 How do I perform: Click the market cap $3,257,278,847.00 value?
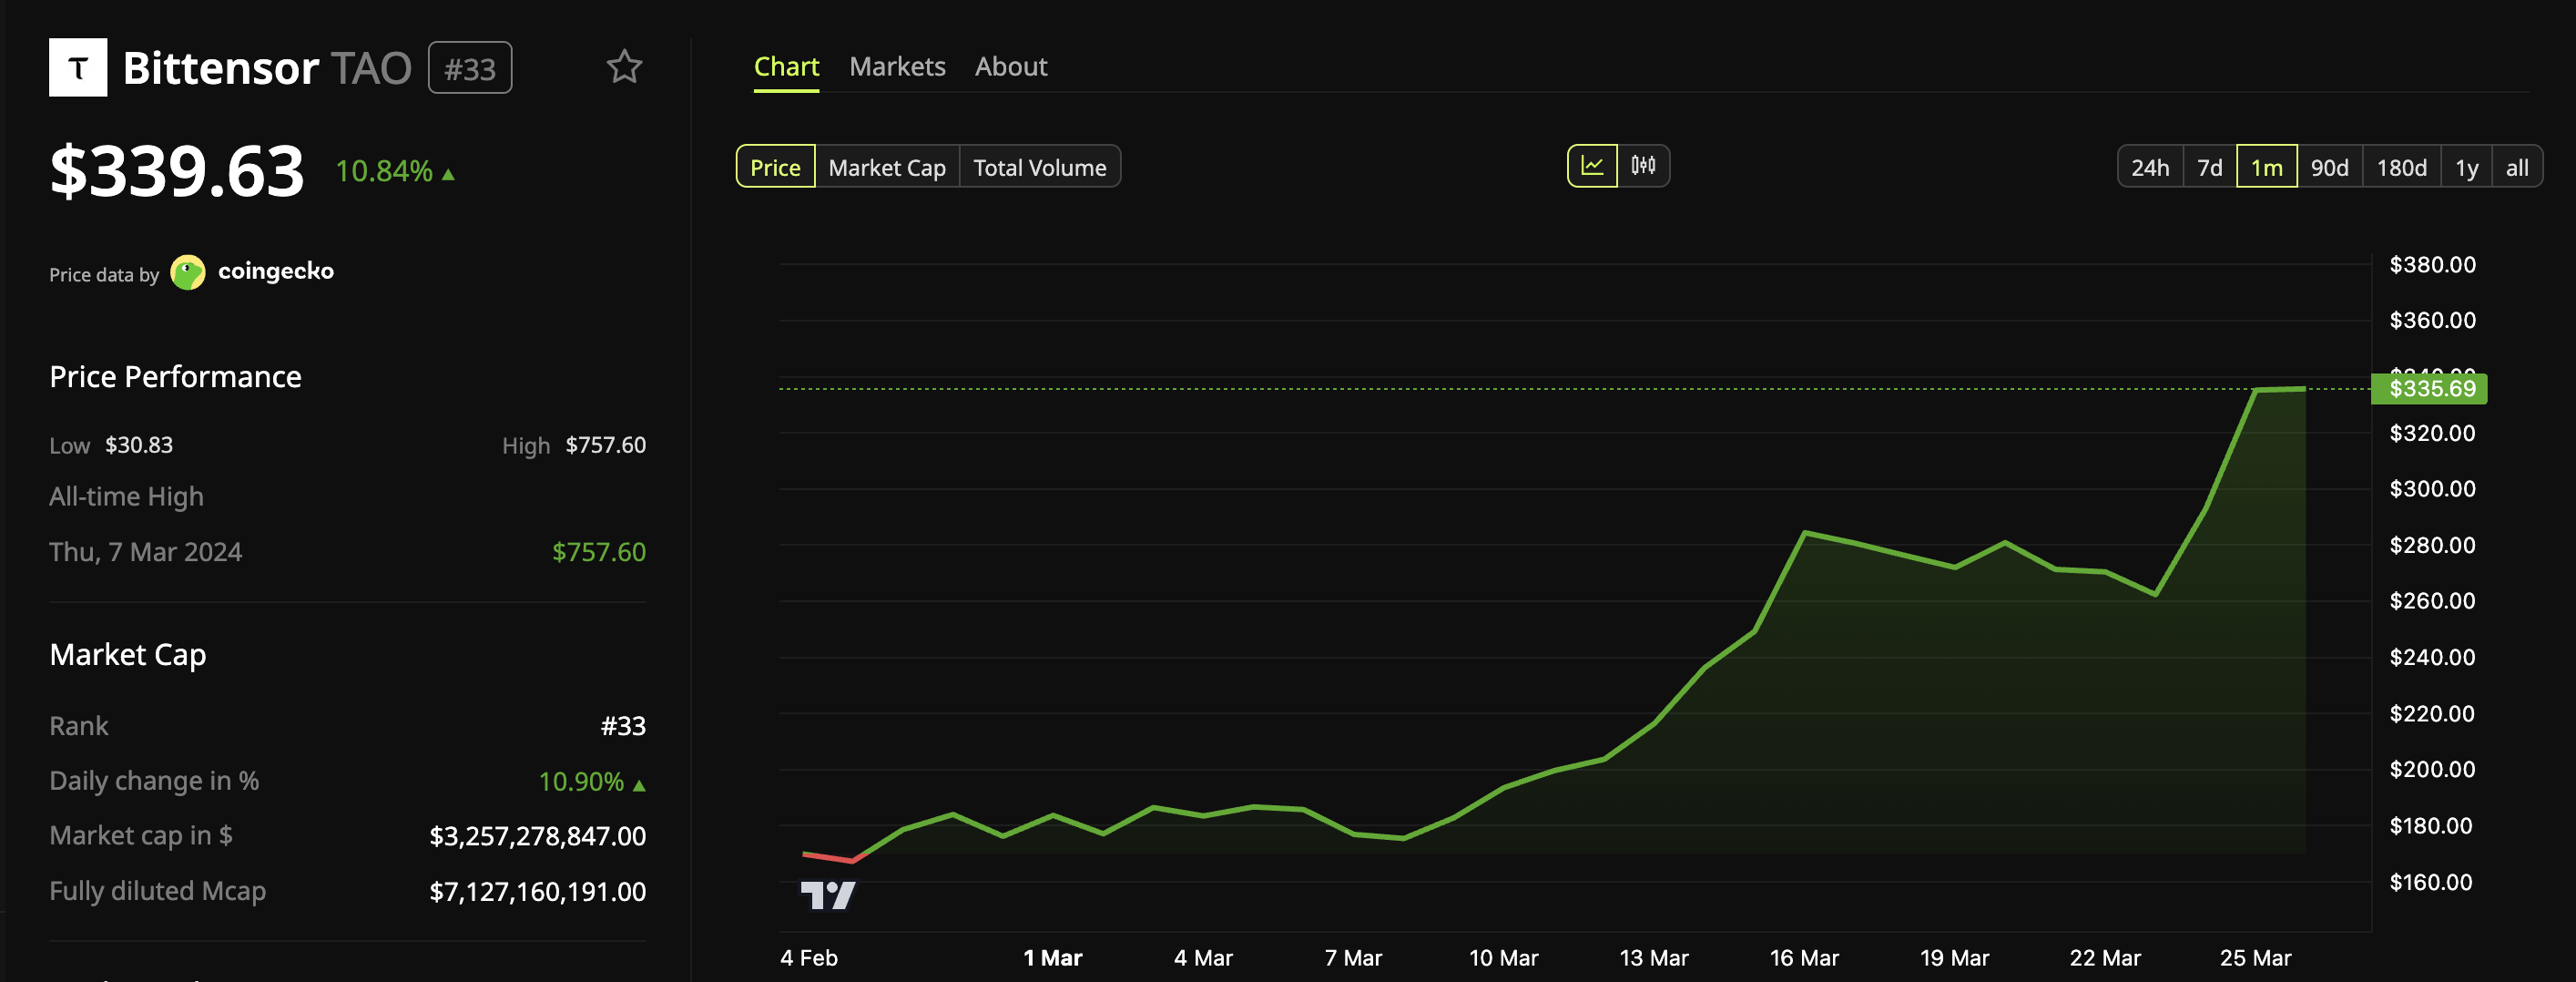click(x=538, y=836)
